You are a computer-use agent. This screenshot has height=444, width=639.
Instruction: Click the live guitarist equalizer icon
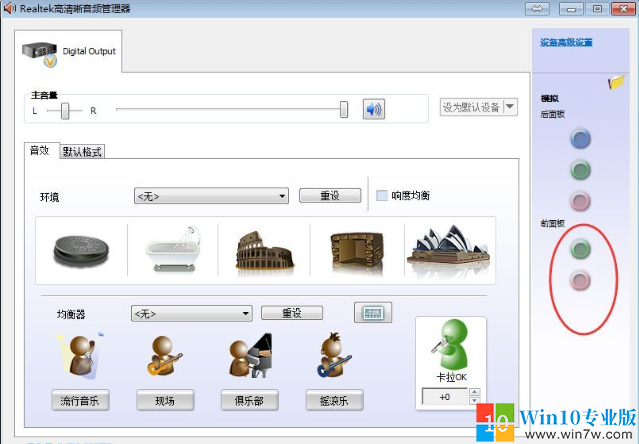coord(165,356)
